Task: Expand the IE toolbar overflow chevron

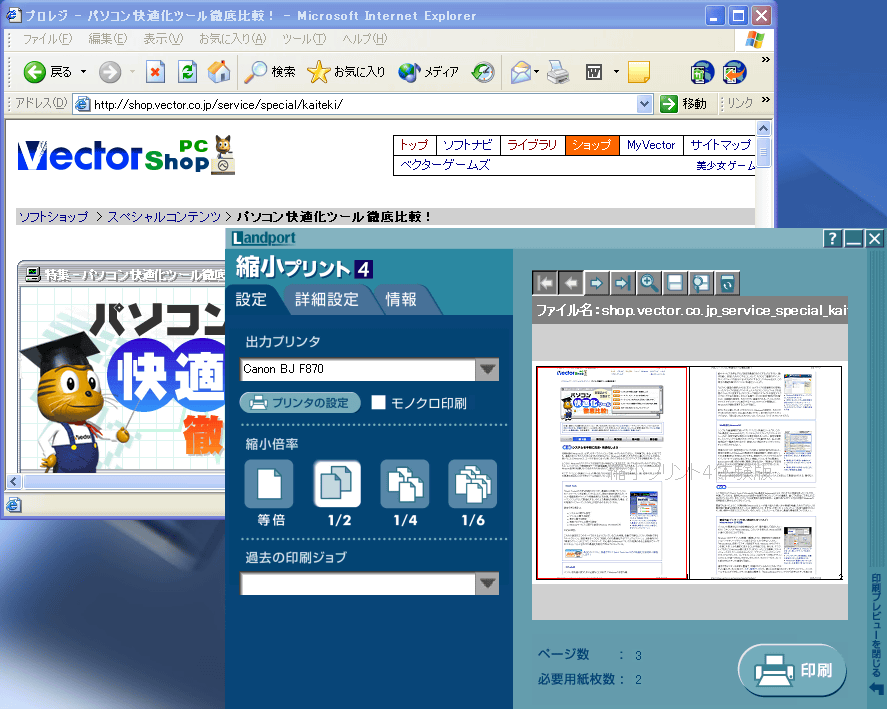Action: (765, 59)
